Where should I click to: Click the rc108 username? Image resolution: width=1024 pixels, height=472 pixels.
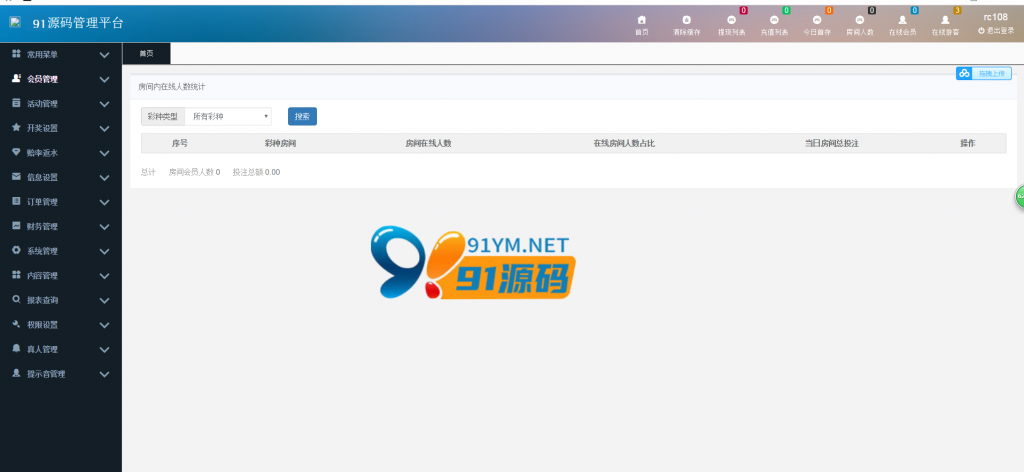(x=996, y=17)
